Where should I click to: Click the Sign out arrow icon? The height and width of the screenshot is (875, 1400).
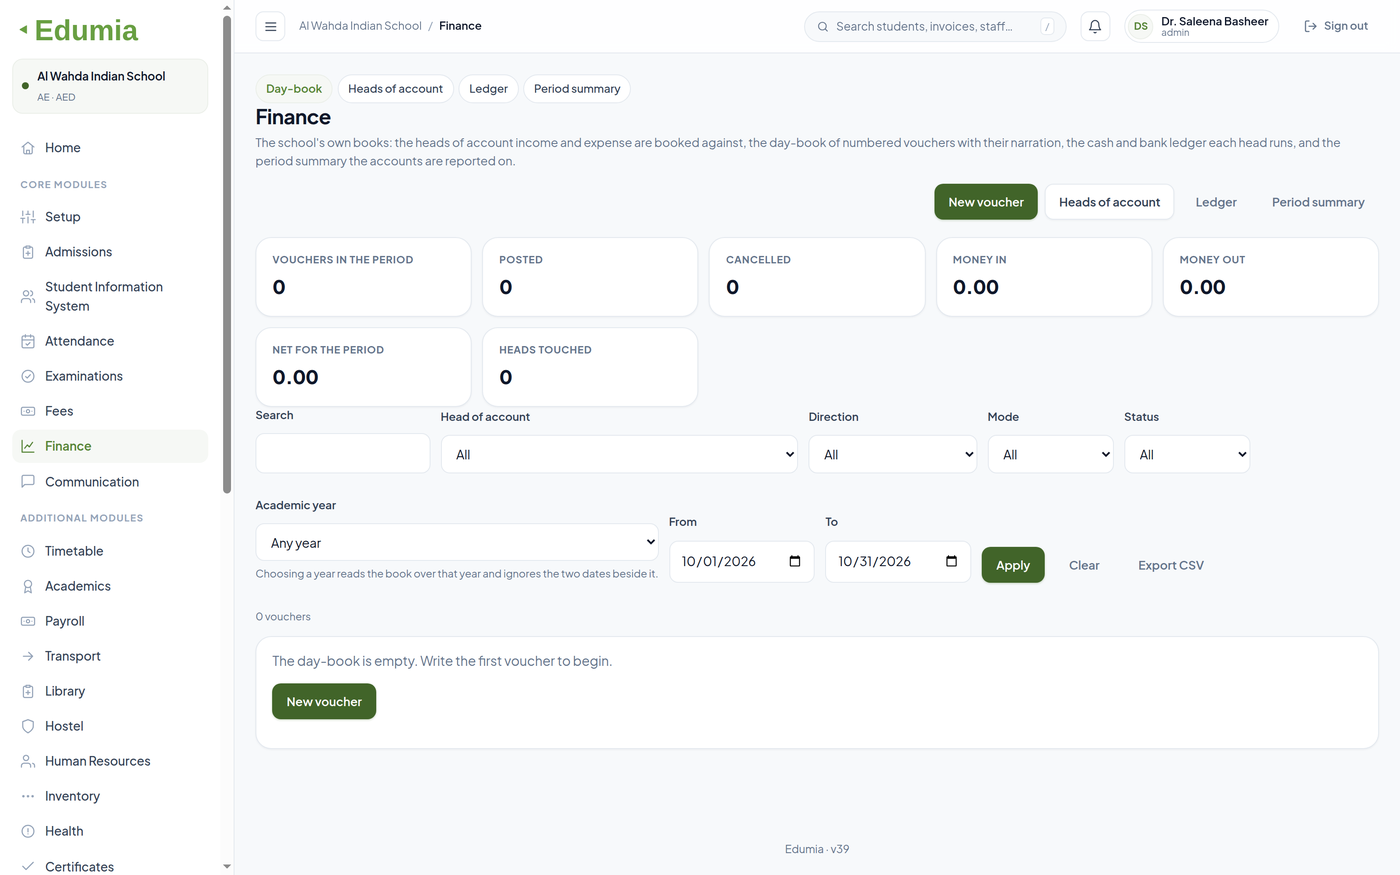point(1310,27)
